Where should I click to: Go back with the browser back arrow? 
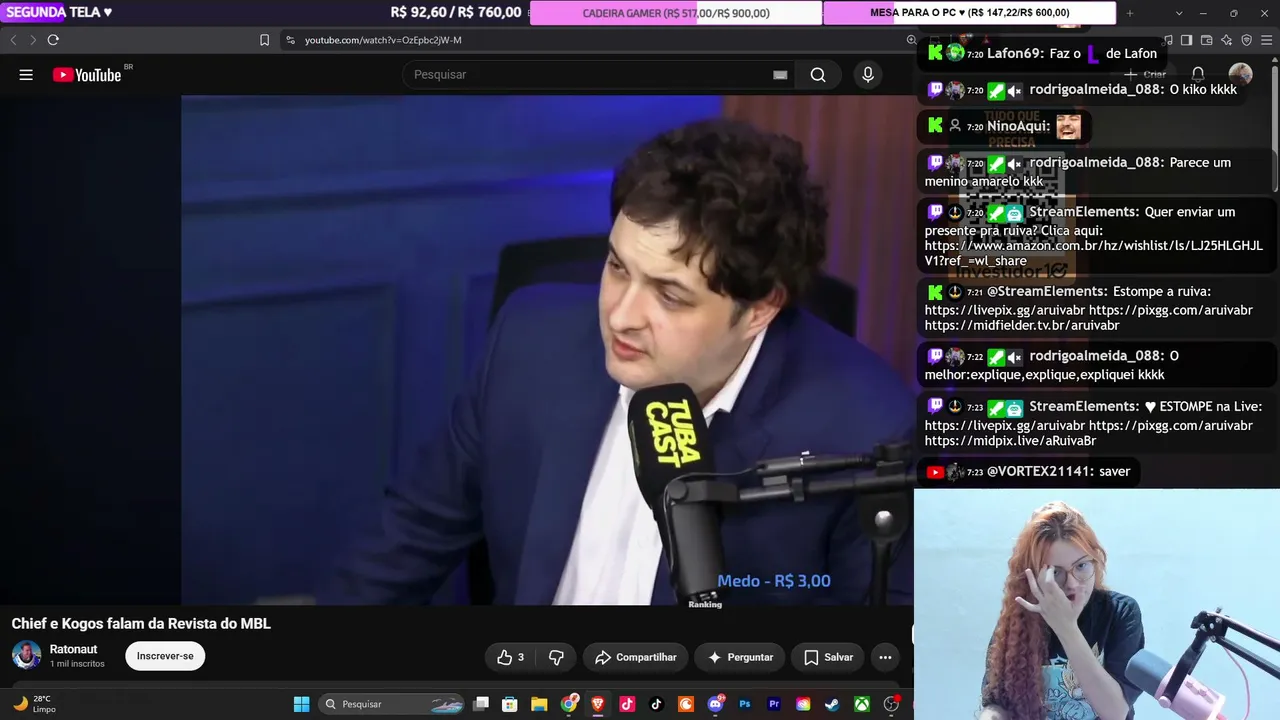13,40
